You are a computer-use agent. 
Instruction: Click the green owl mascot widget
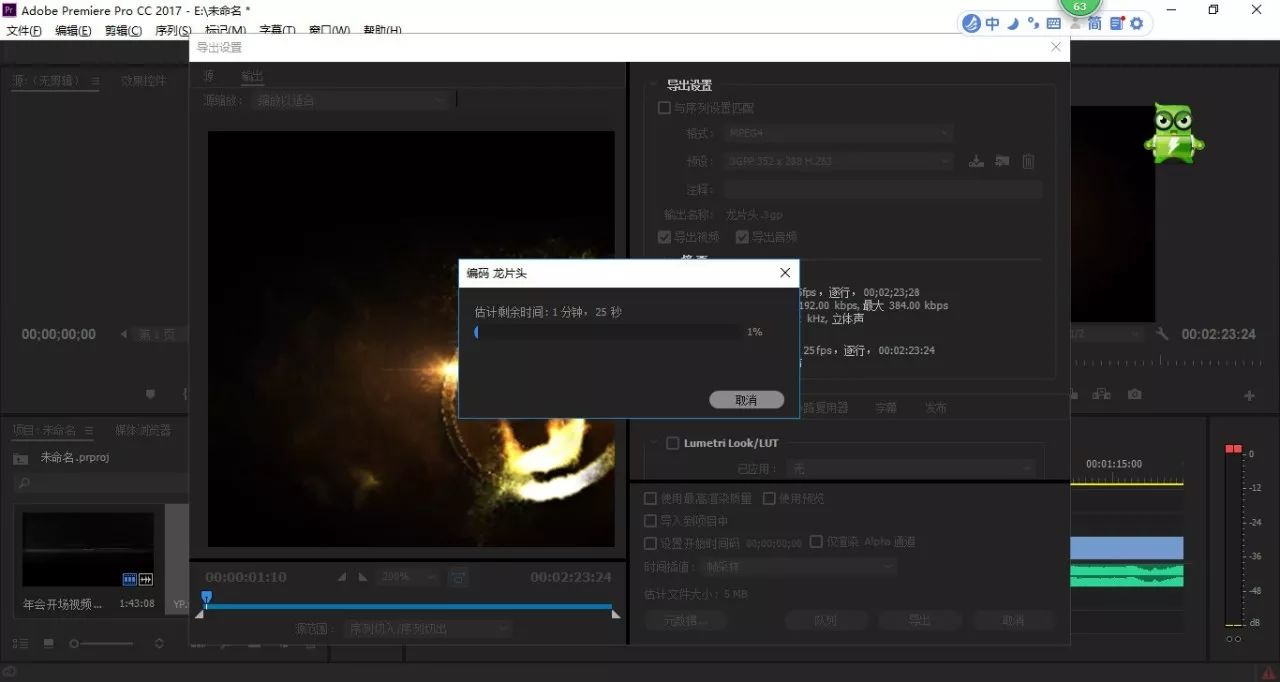pos(1174,132)
